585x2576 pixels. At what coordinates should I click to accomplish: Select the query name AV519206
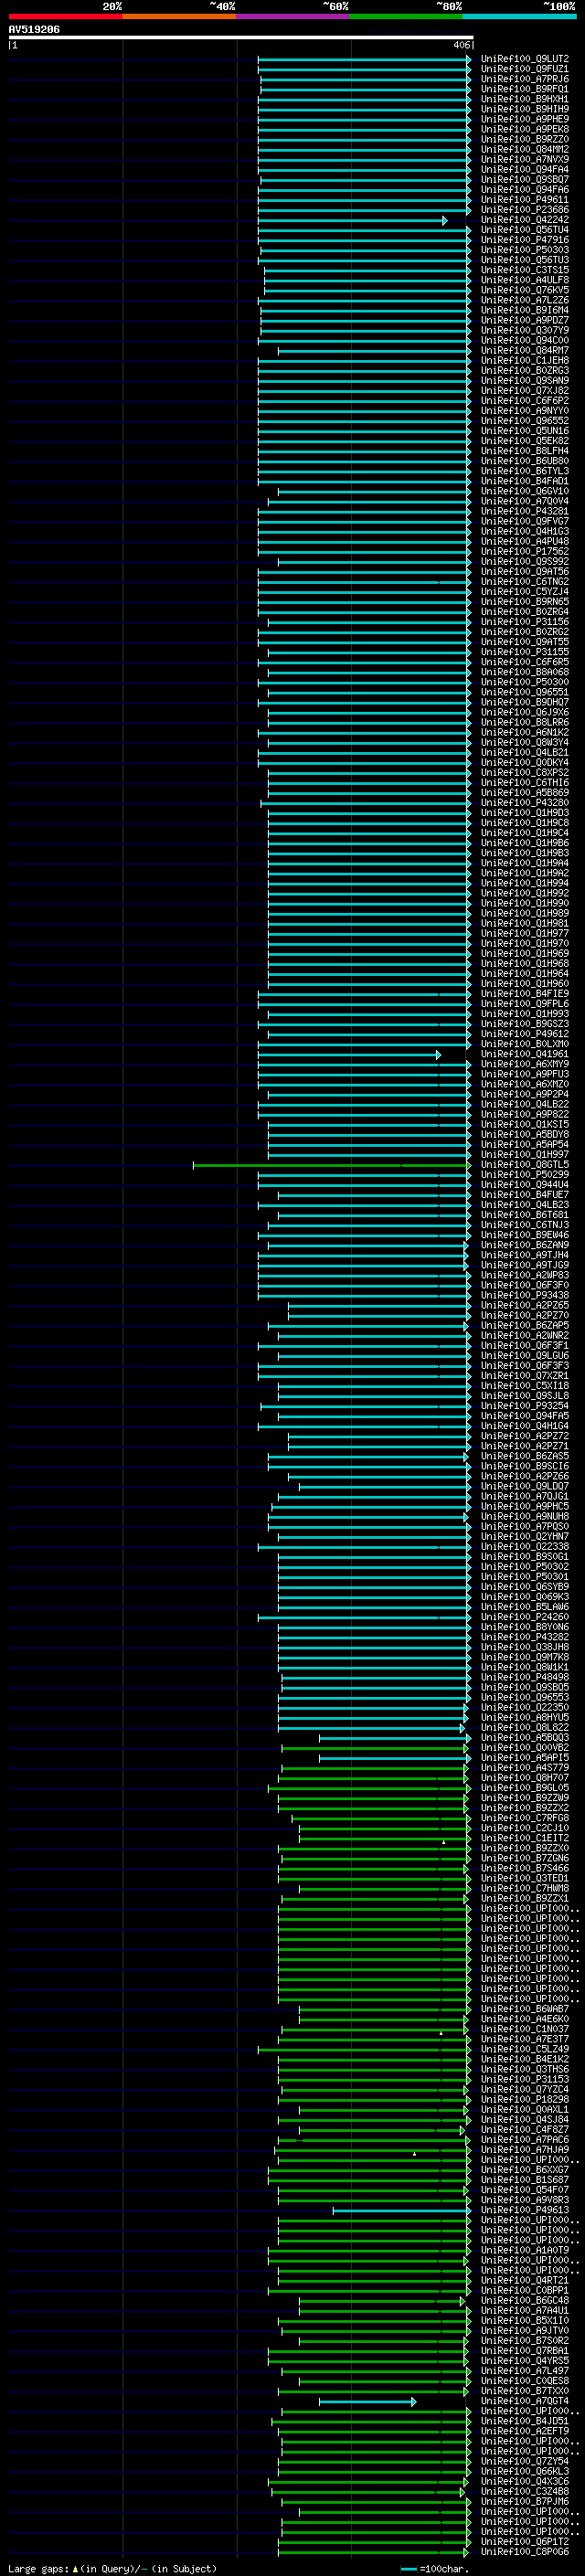pos(34,30)
